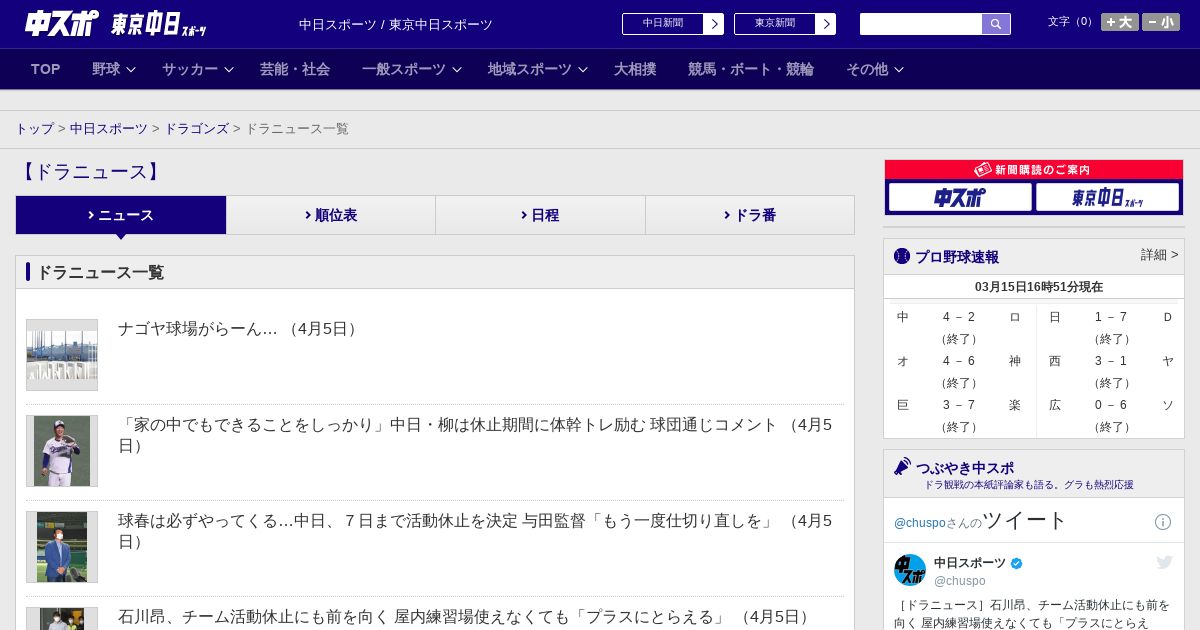Select the ニュース tab
This screenshot has height=630, width=1200.
tap(121, 215)
